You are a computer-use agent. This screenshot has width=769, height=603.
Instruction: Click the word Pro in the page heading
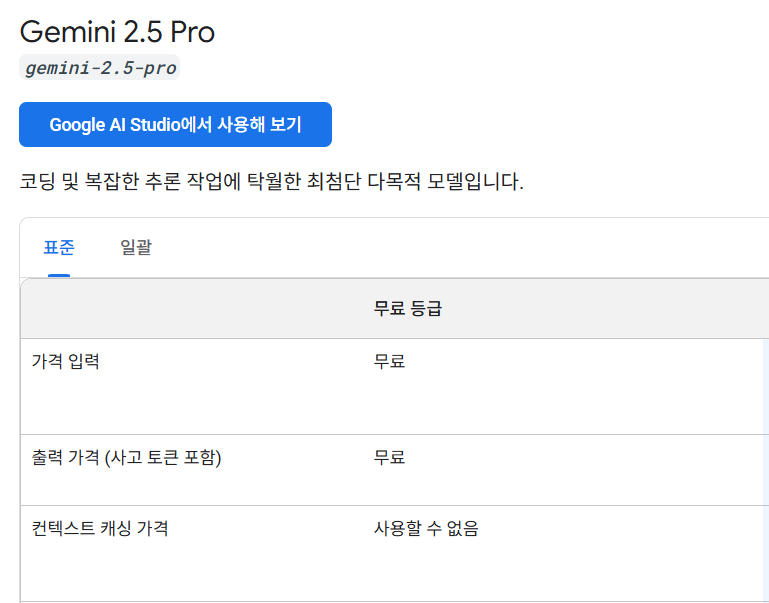point(192,32)
